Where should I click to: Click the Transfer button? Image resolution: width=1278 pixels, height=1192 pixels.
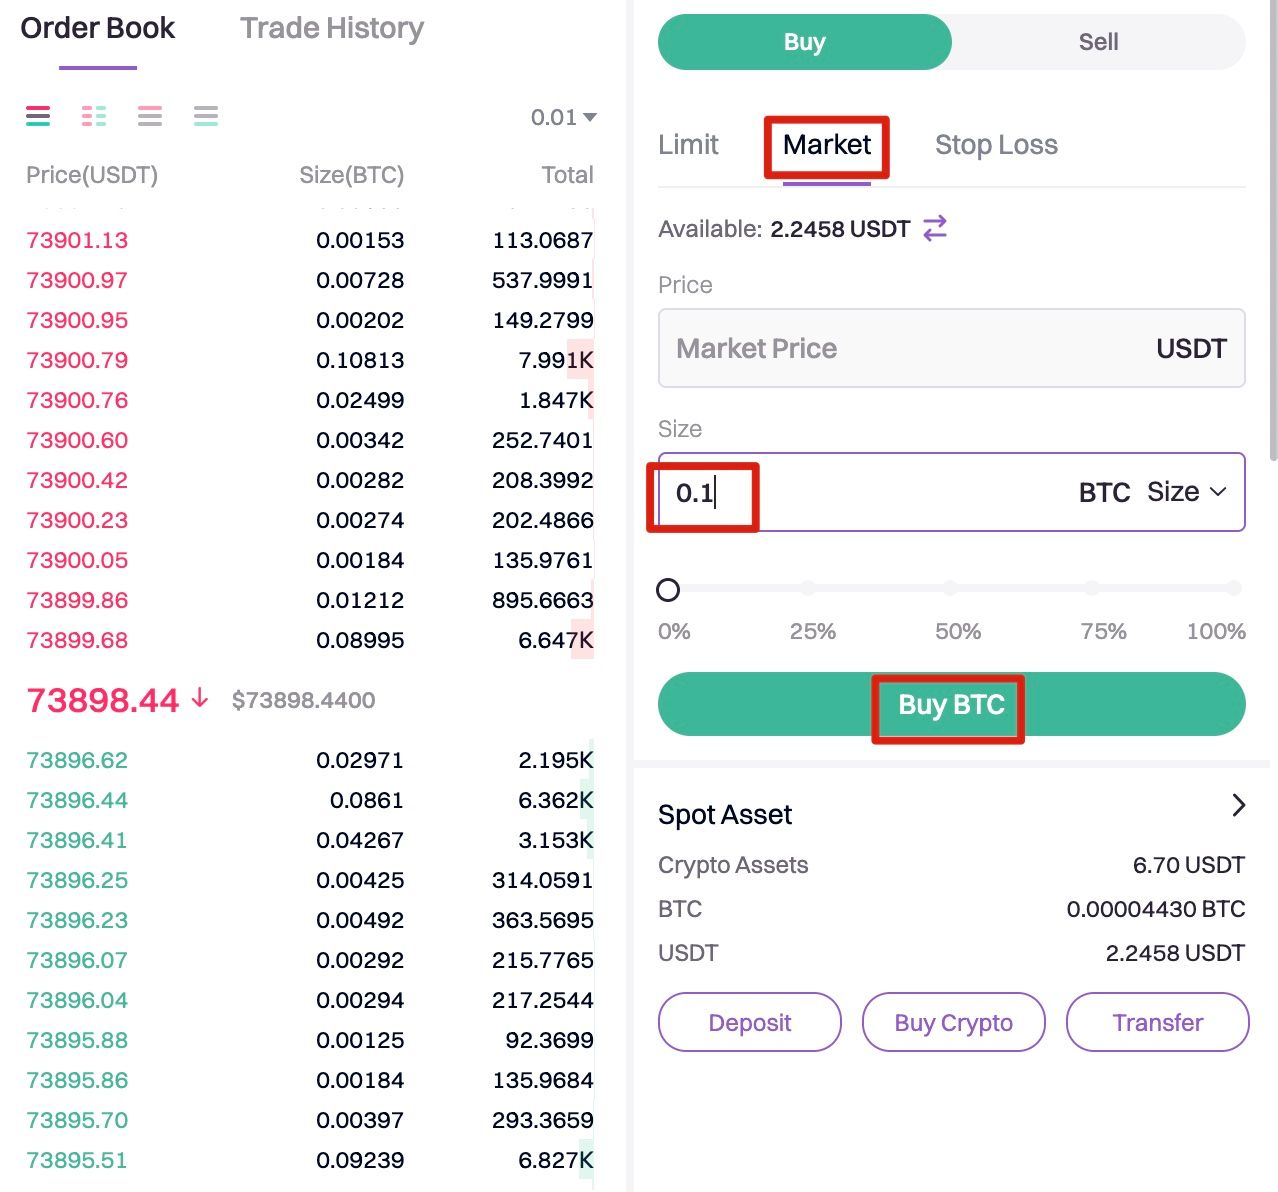pyautogui.click(x=1157, y=1022)
